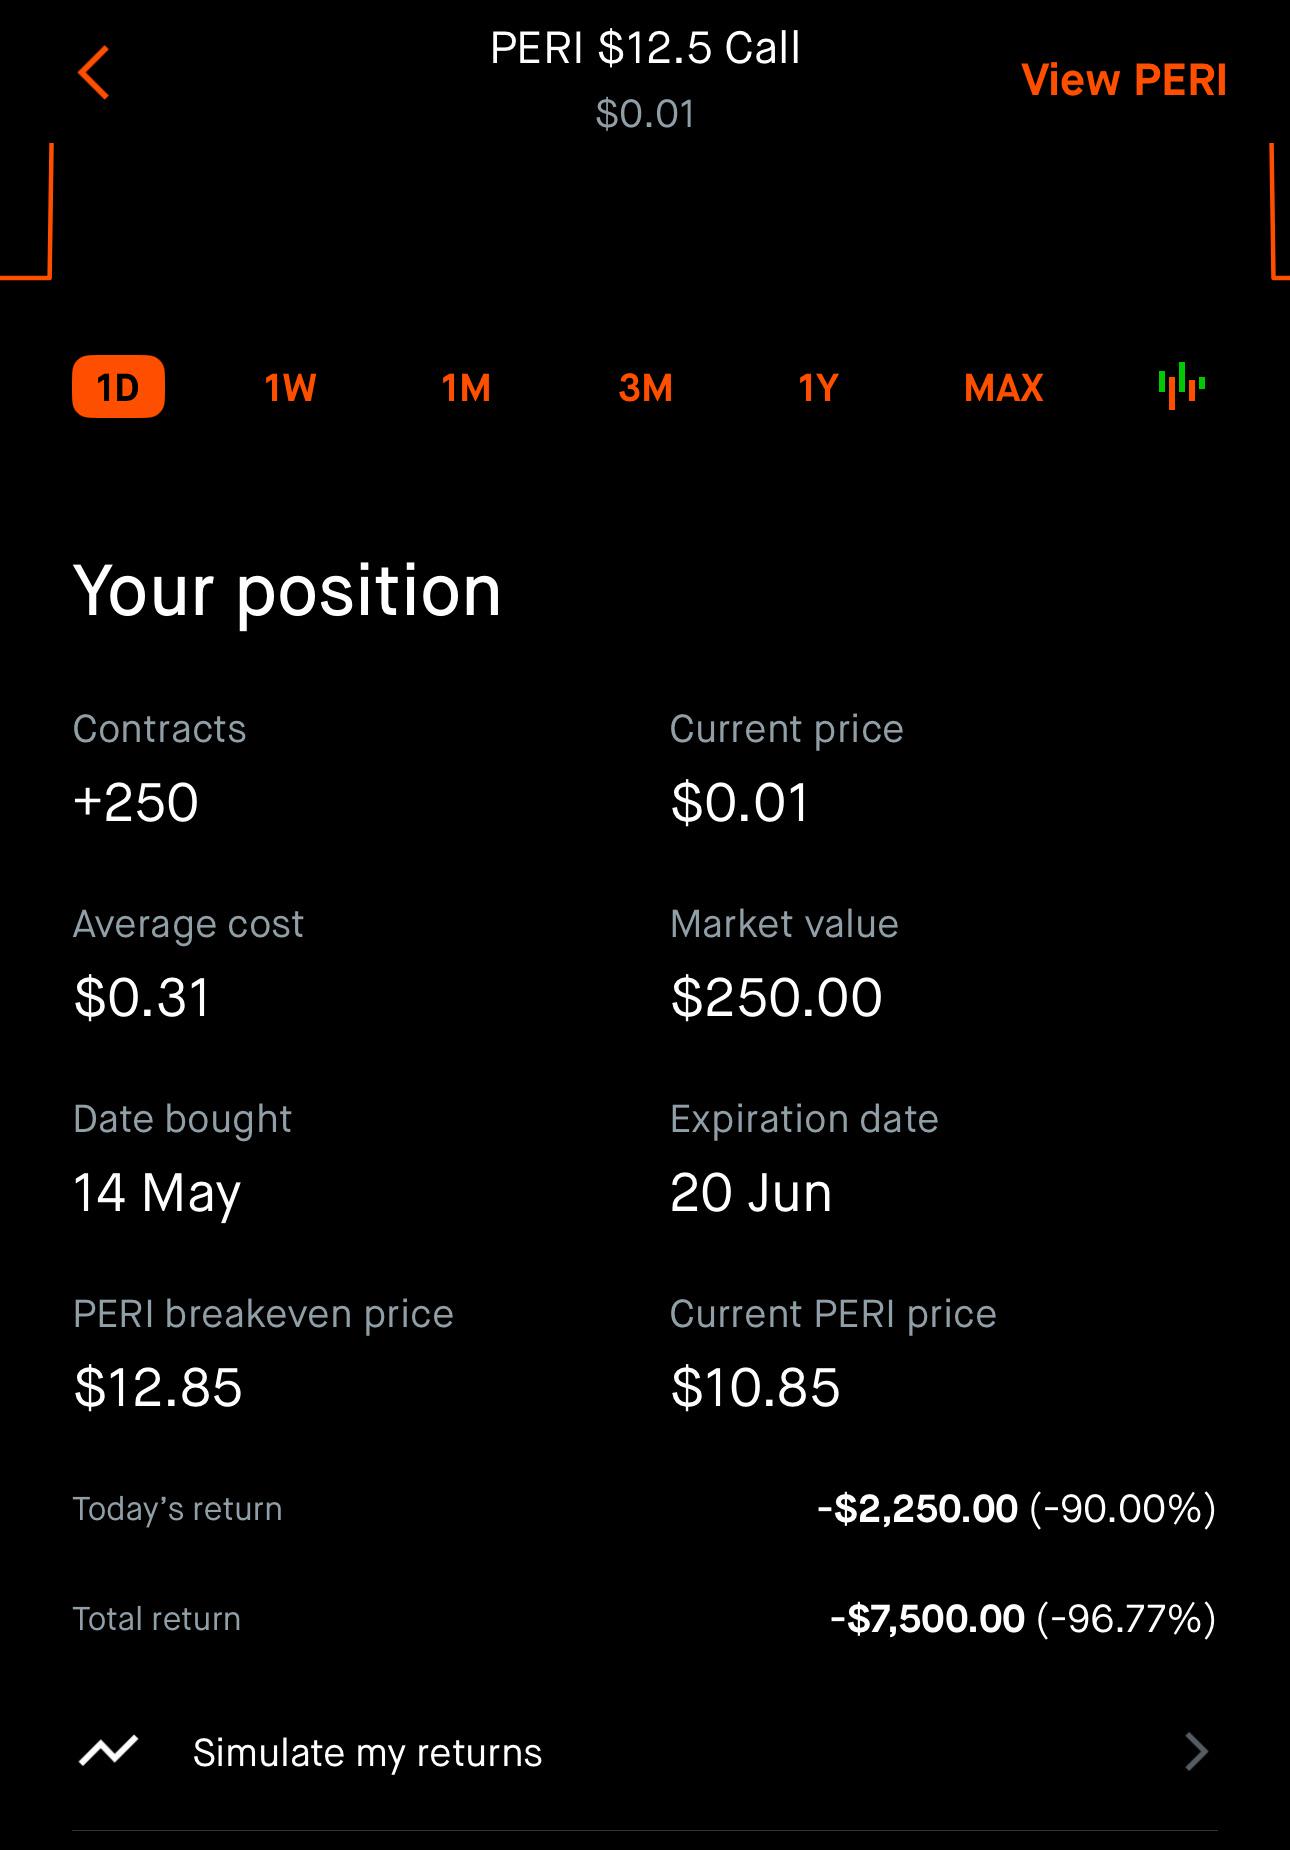Screen dimensions: 1290x1850
Task: Open Simulate my returns
Action: coord(645,1752)
